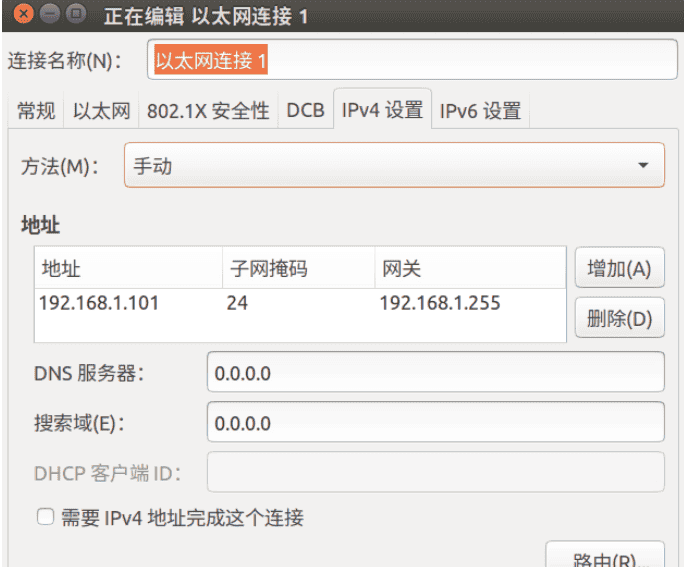Maximize the connection editor window
Screen dimensions: 684x567
pos(76,14)
